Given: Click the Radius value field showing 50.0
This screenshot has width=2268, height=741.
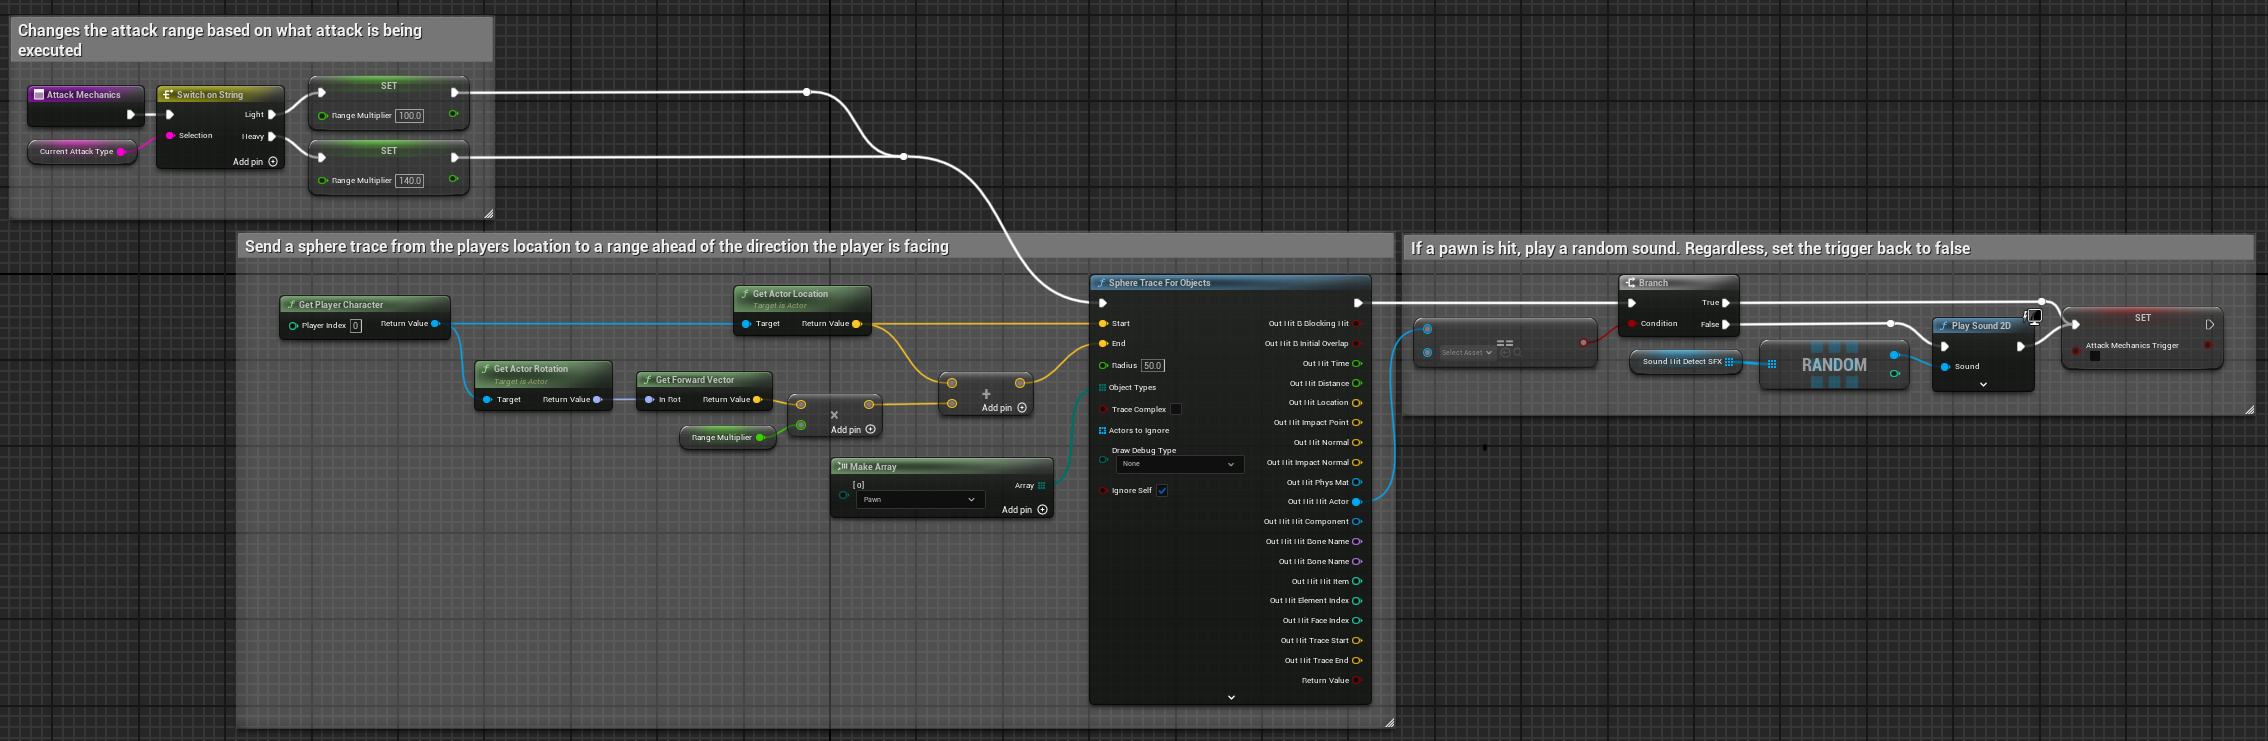Looking at the screenshot, I should [x=1153, y=366].
